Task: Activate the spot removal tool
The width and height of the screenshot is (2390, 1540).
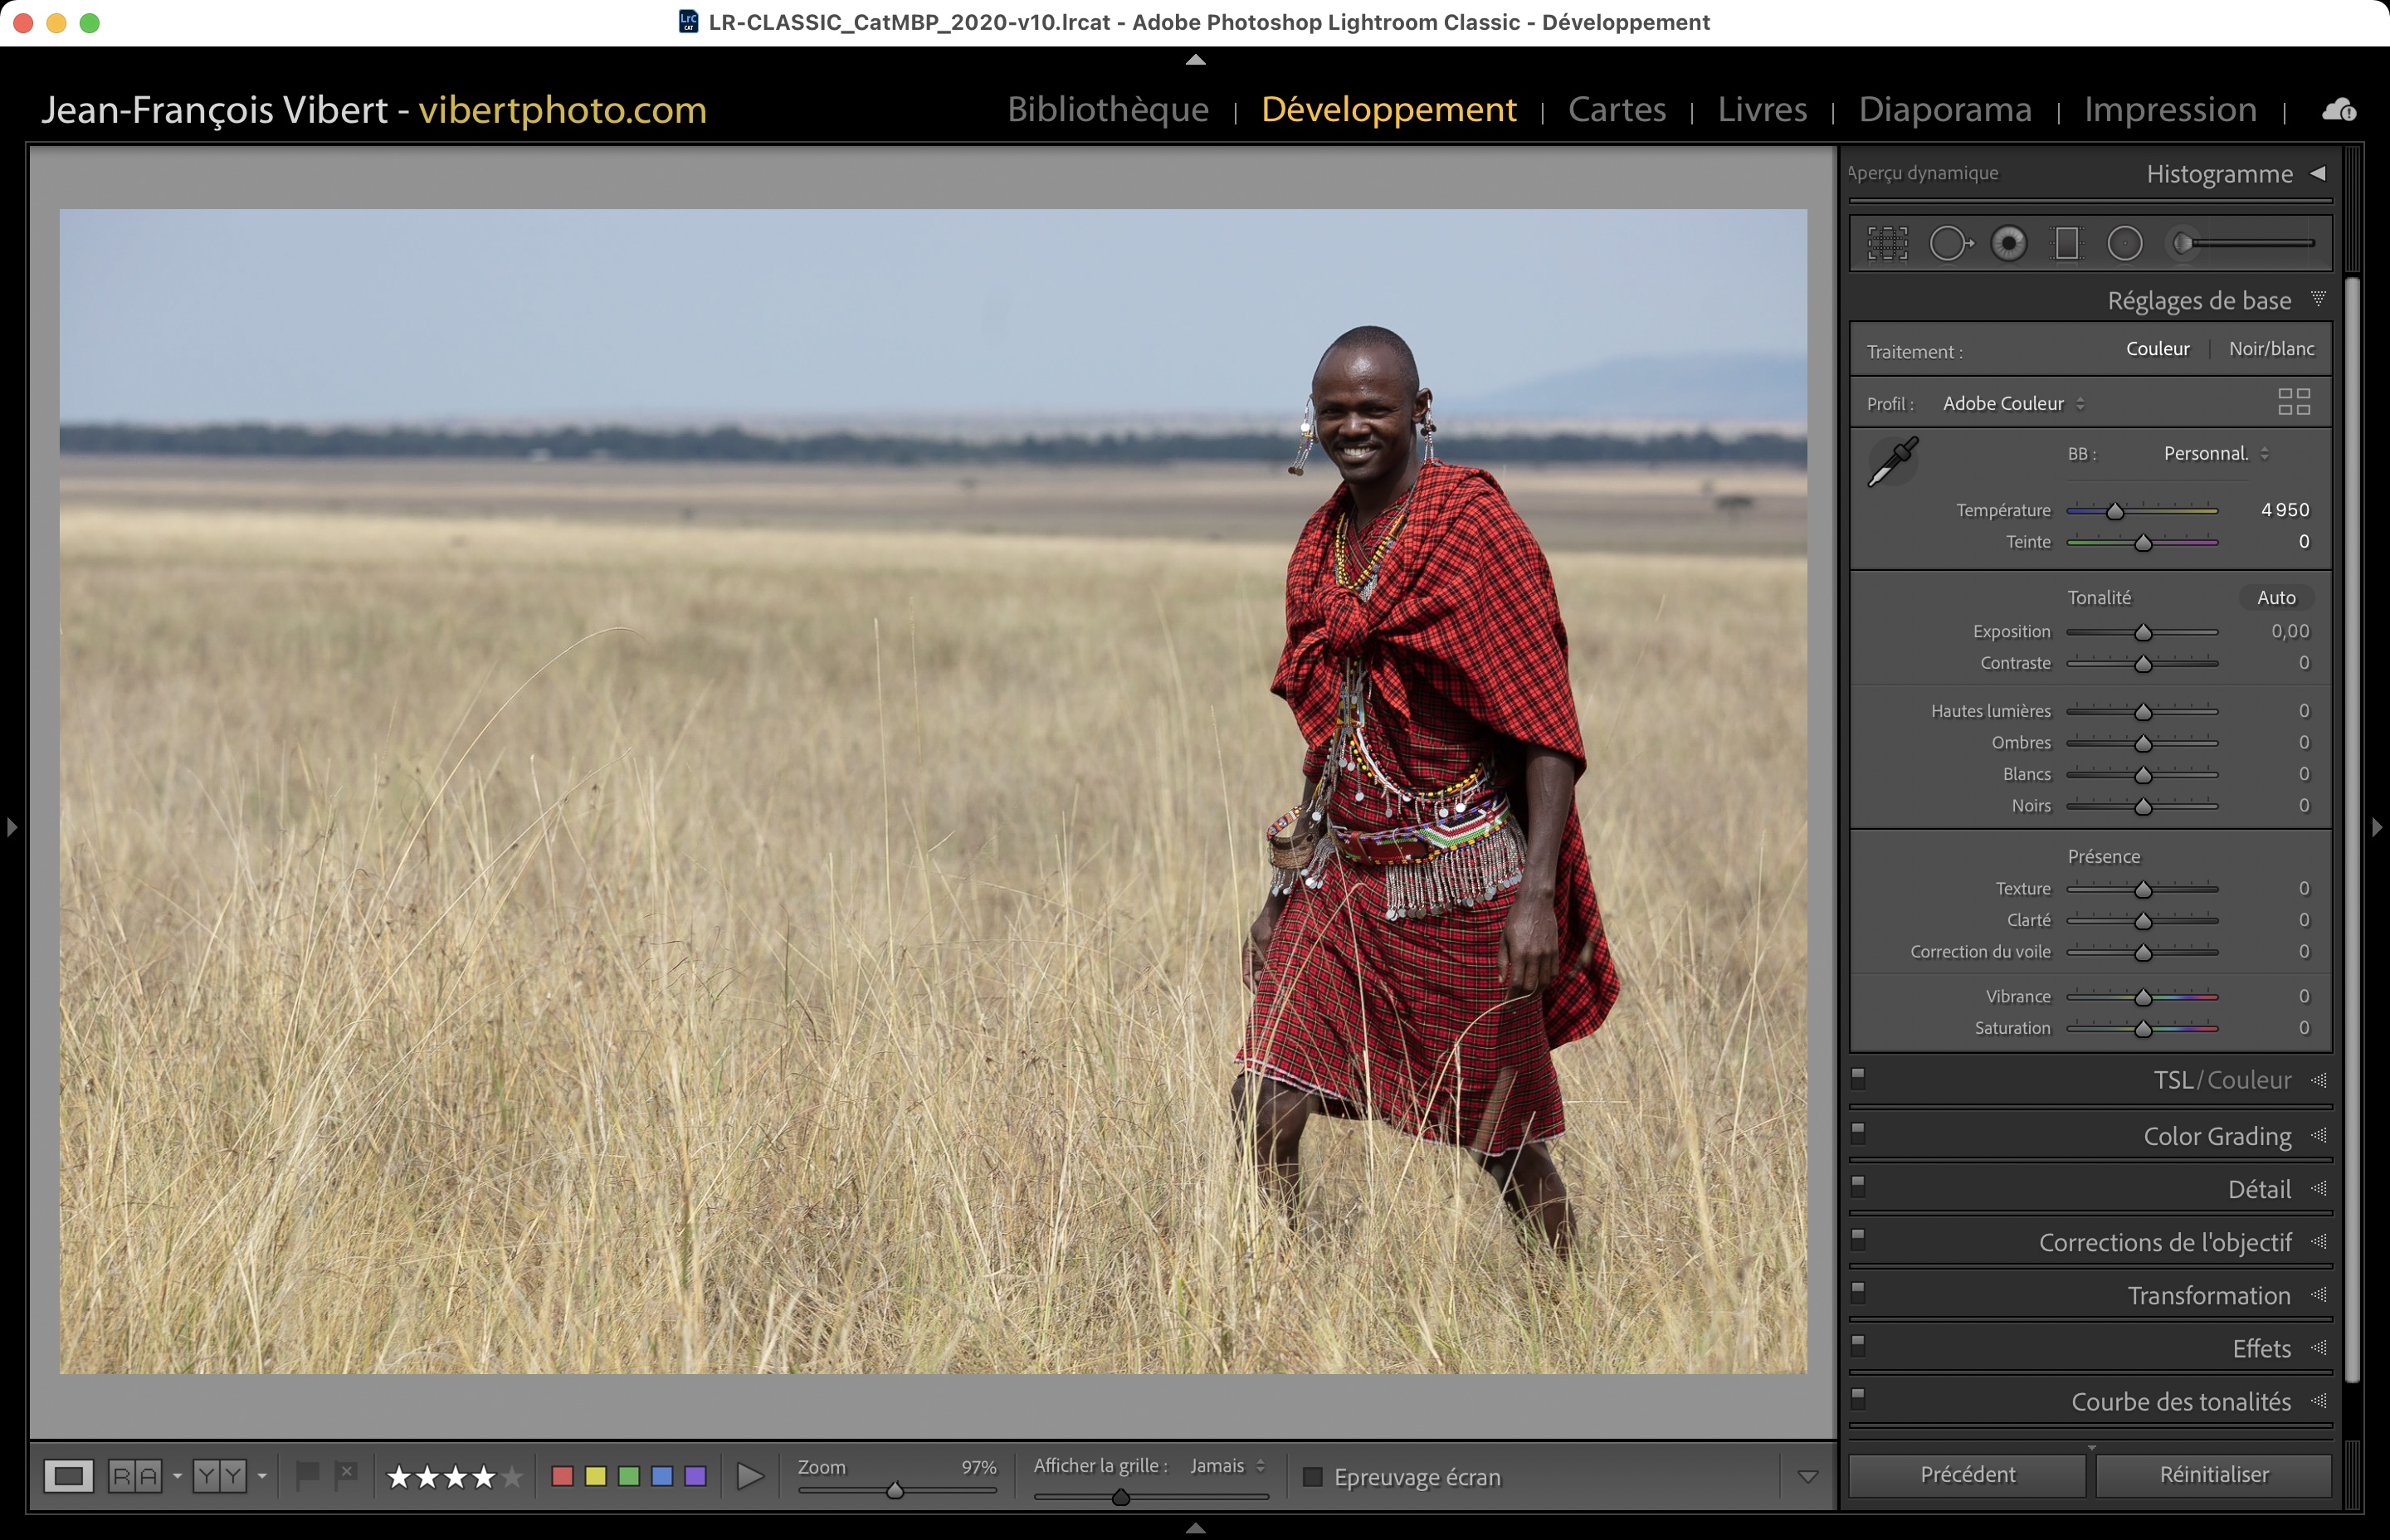Action: 1949,243
